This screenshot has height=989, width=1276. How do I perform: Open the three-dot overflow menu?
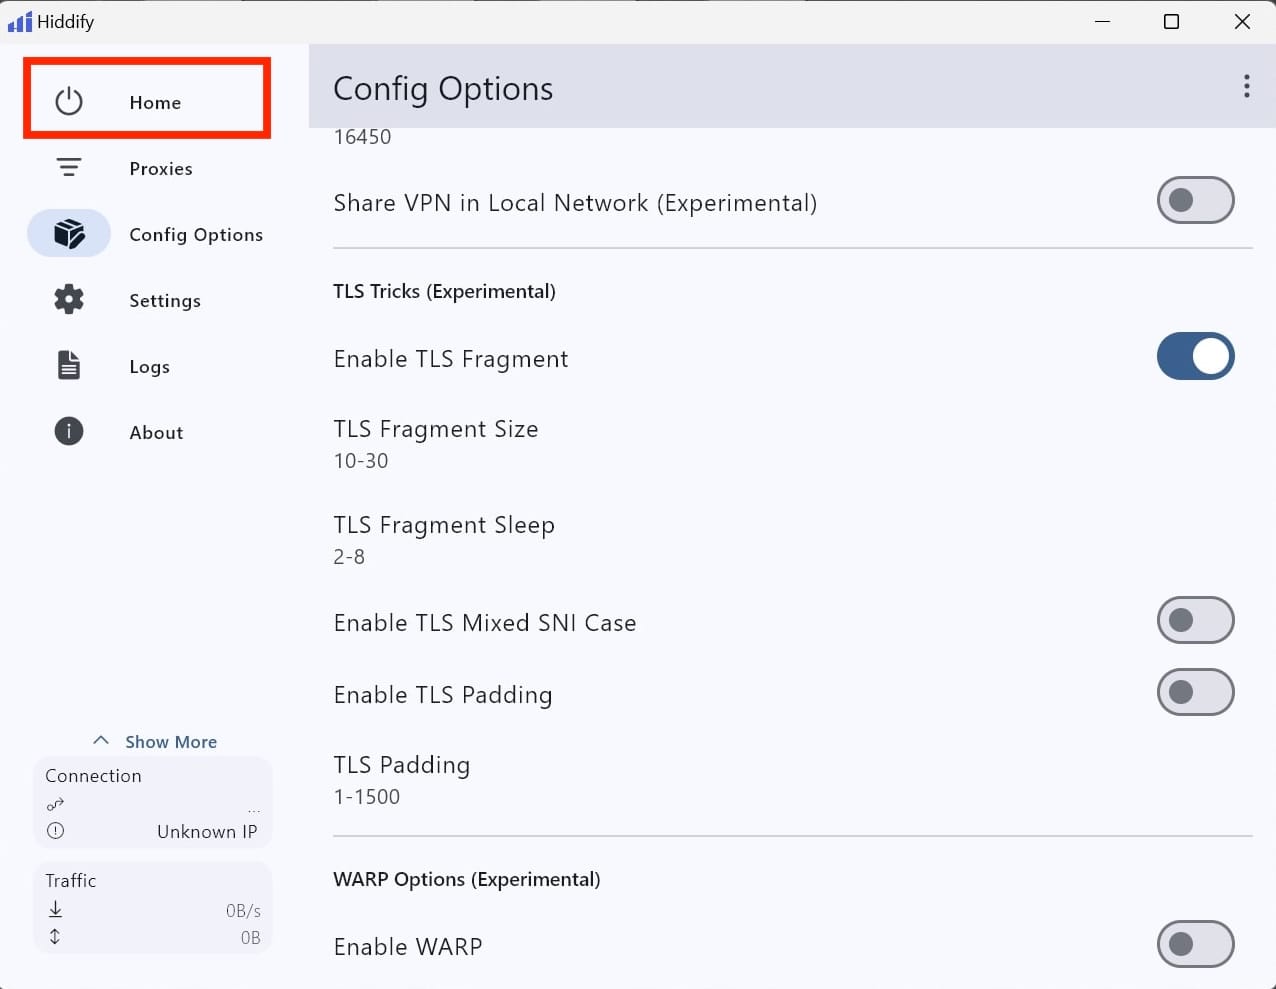(x=1246, y=87)
